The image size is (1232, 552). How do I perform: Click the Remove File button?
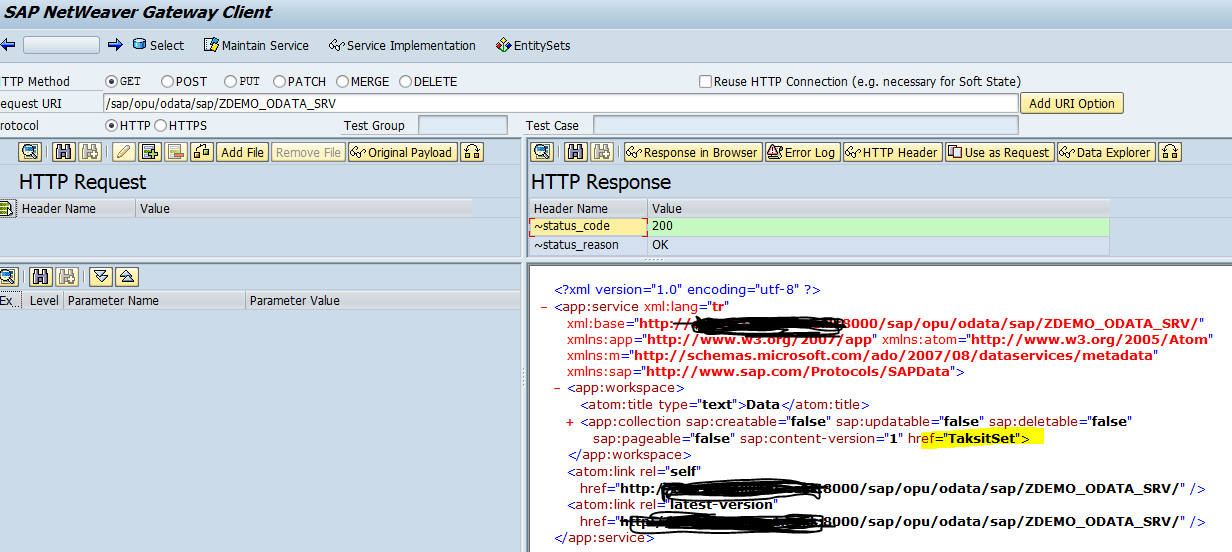tap(309, 152)
